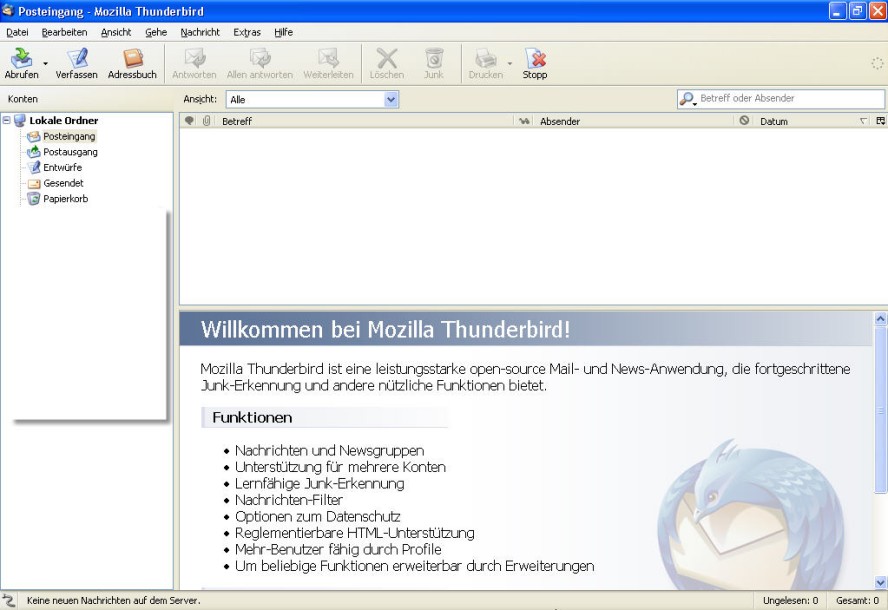Click the preview pane vertical scrollbar thumb
Screen dimensions: 888x610
[x=880, y=410]
